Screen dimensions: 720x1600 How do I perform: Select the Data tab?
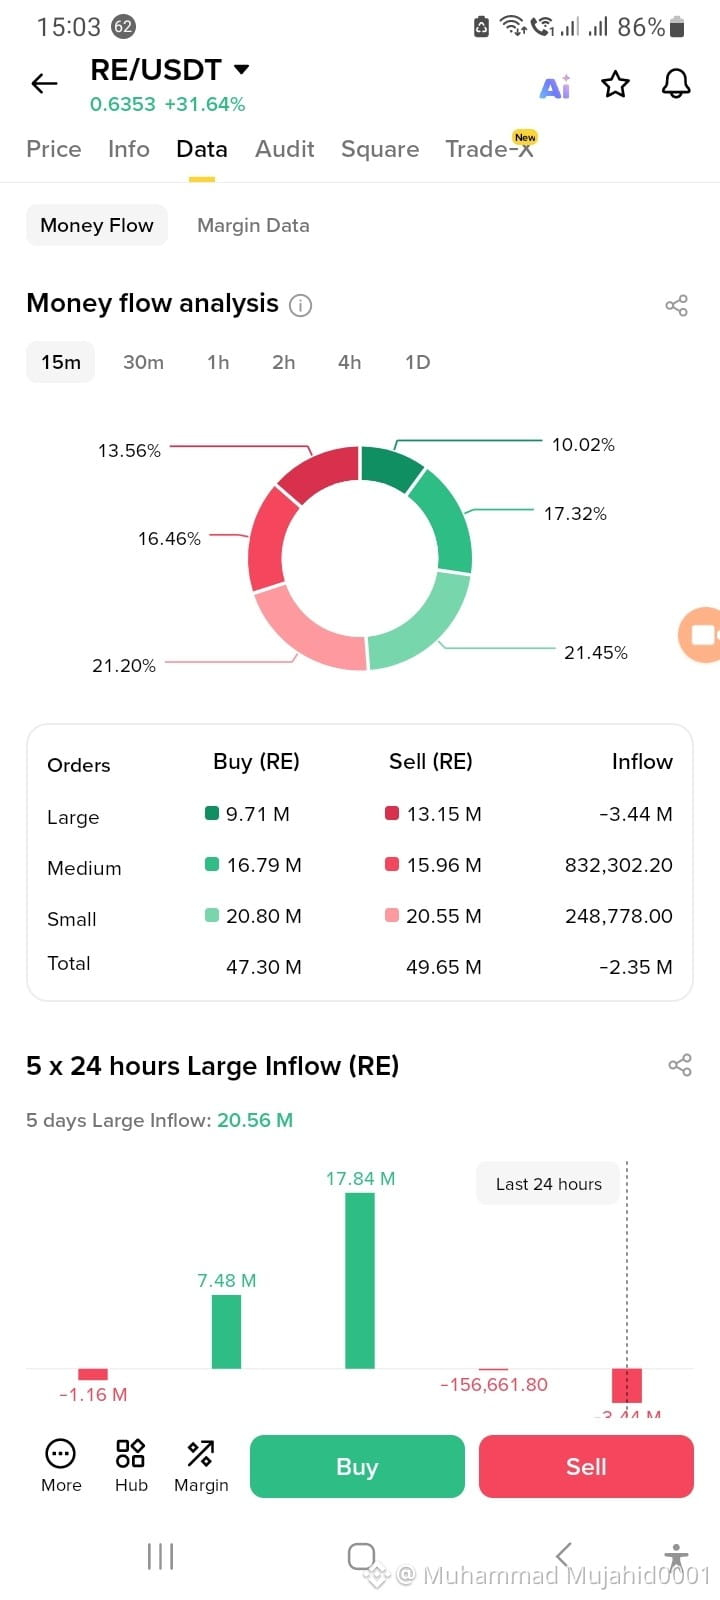pos(202,149)
